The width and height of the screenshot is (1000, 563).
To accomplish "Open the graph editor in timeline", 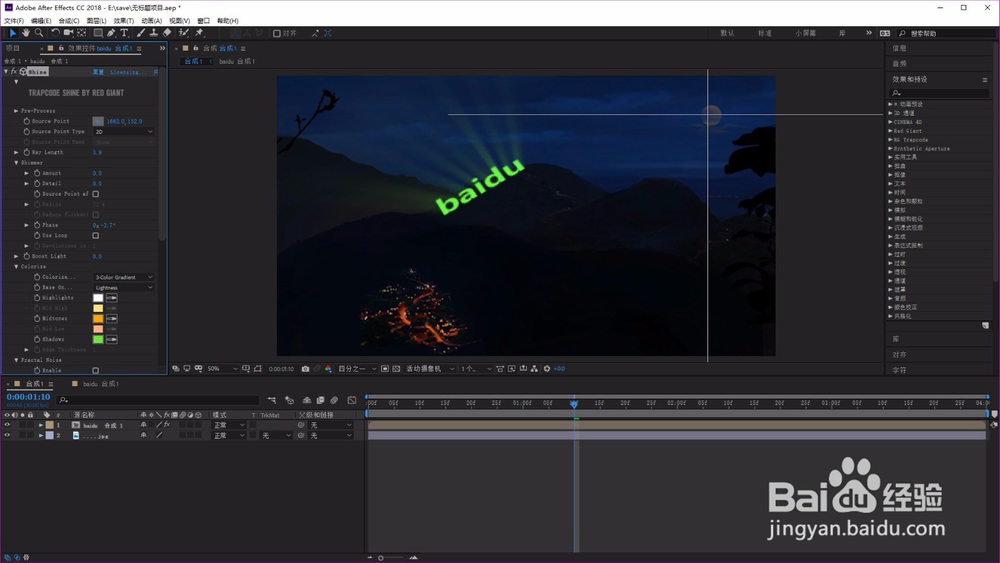I will 352,400.
